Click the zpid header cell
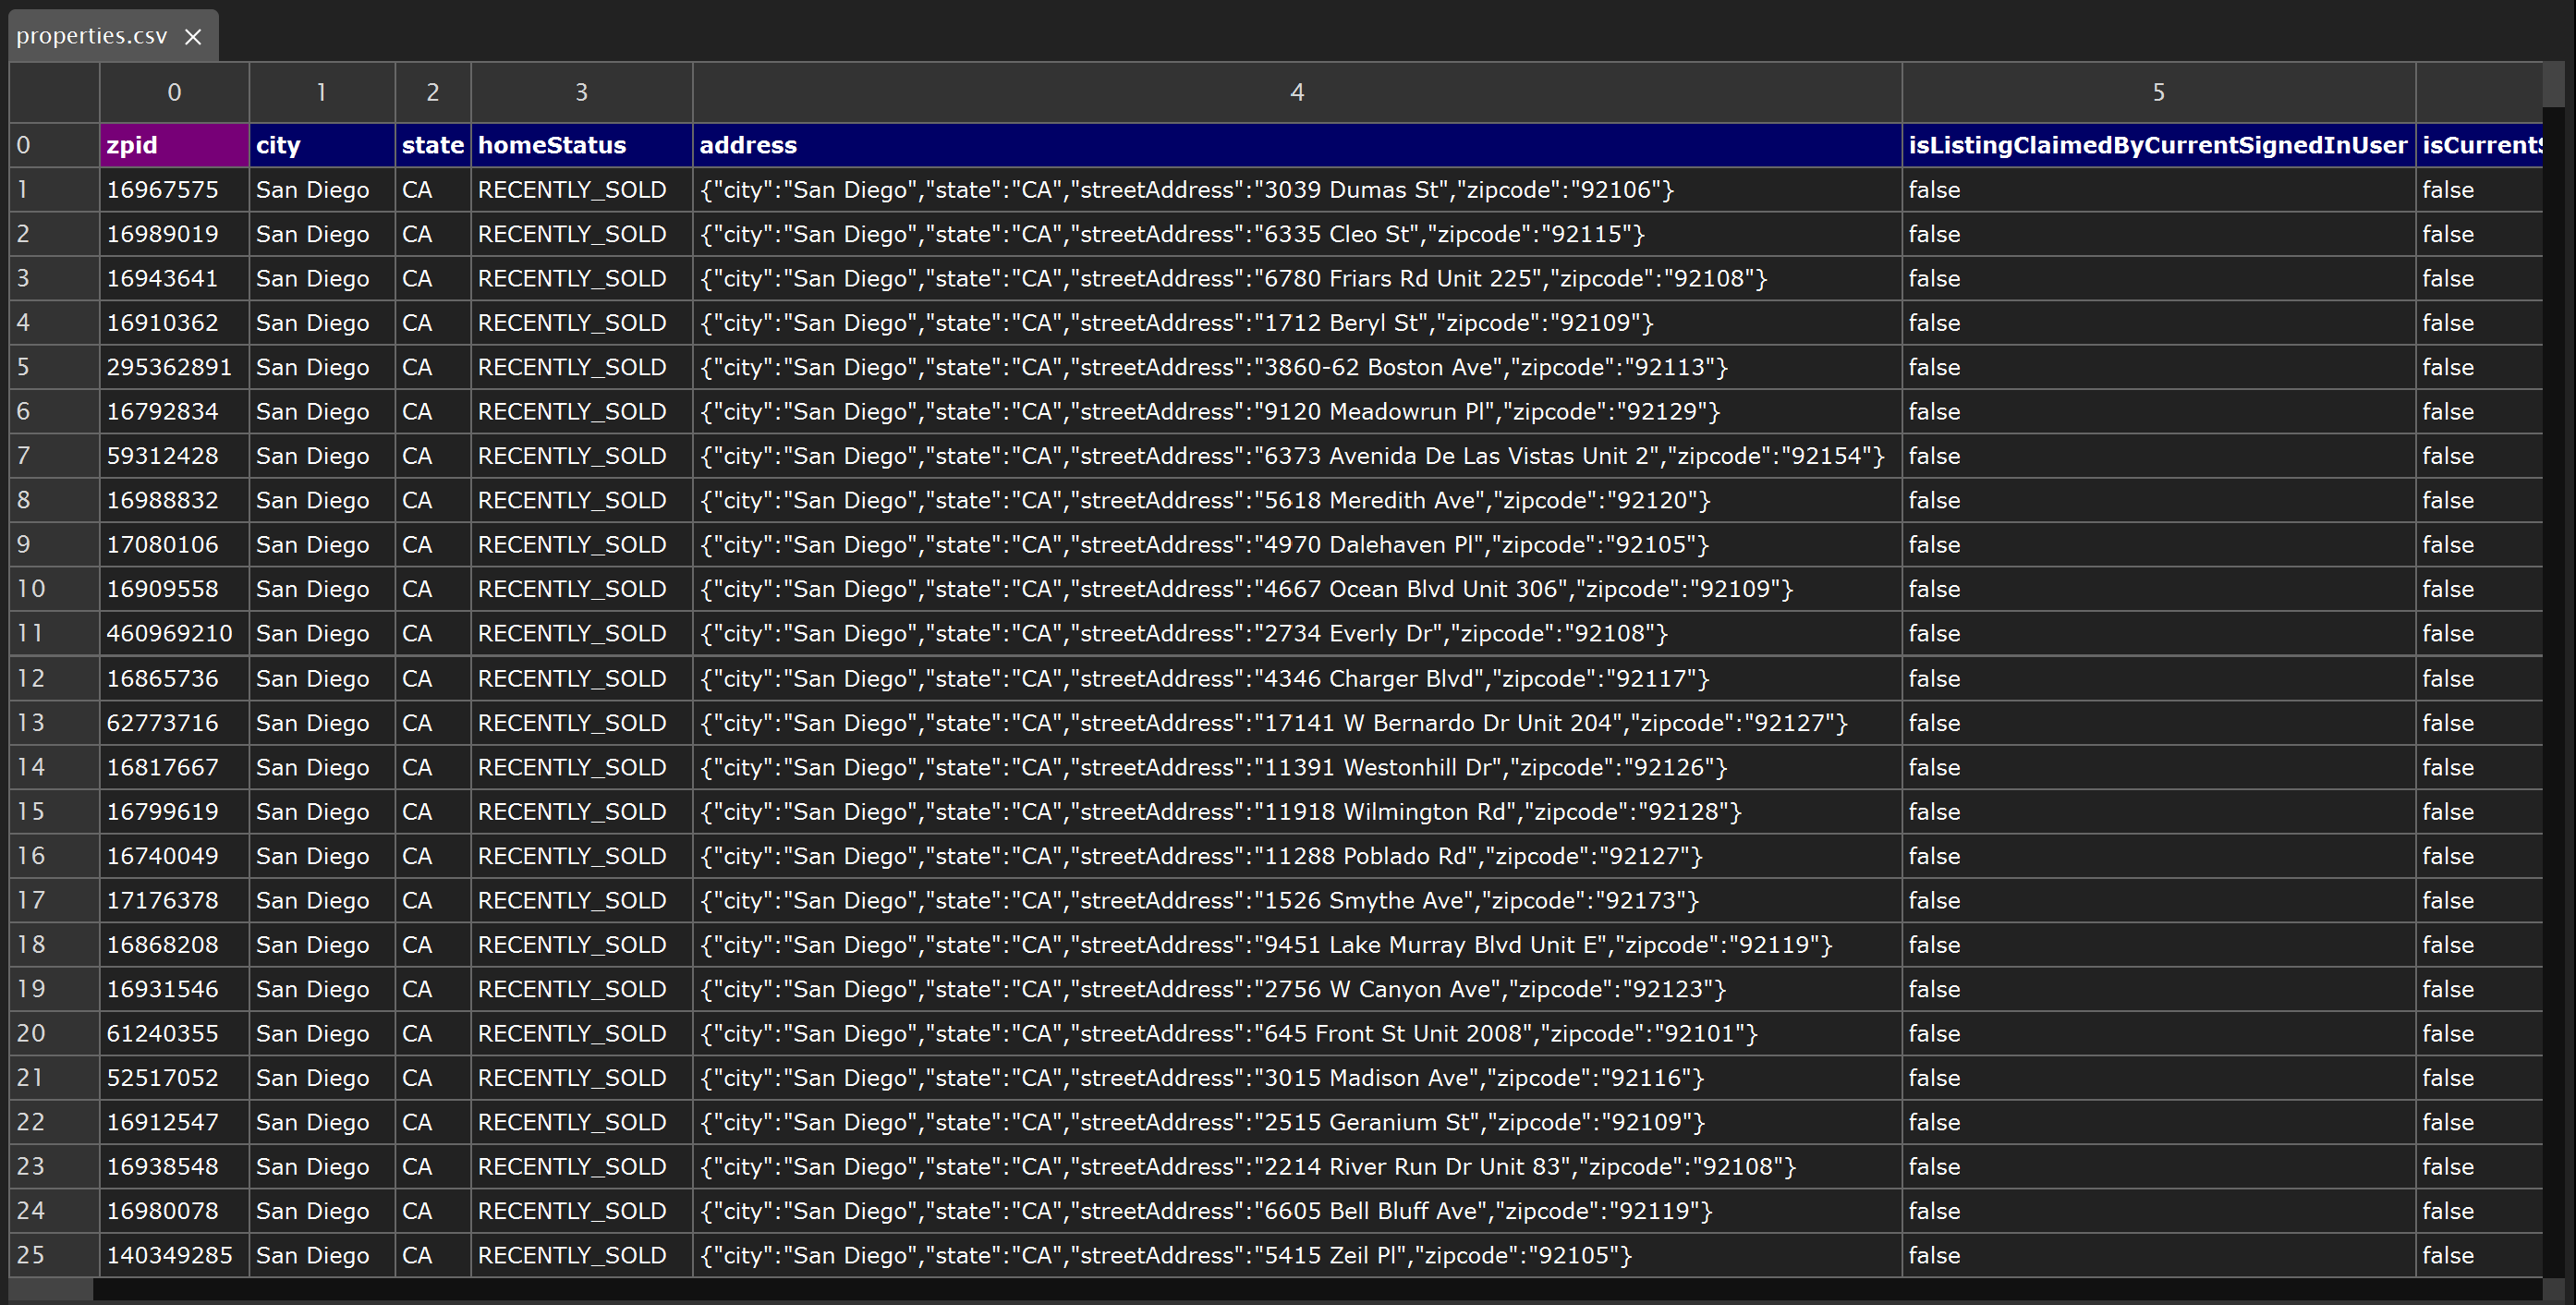The width and height of the screenshot is (2576, 1305). coord(174,145)
